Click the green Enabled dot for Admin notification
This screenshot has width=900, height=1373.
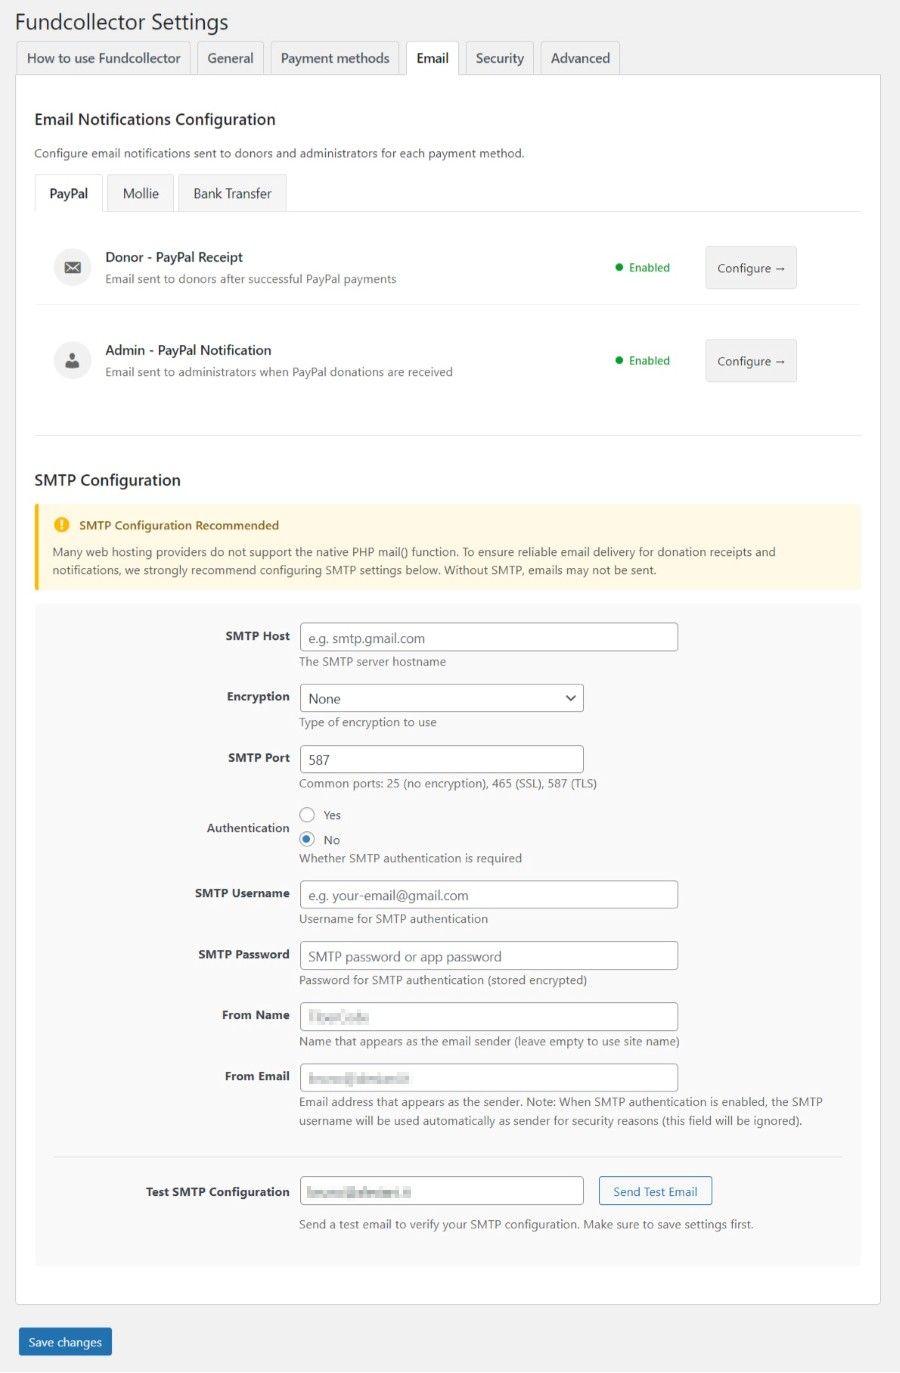pos(617,360)
